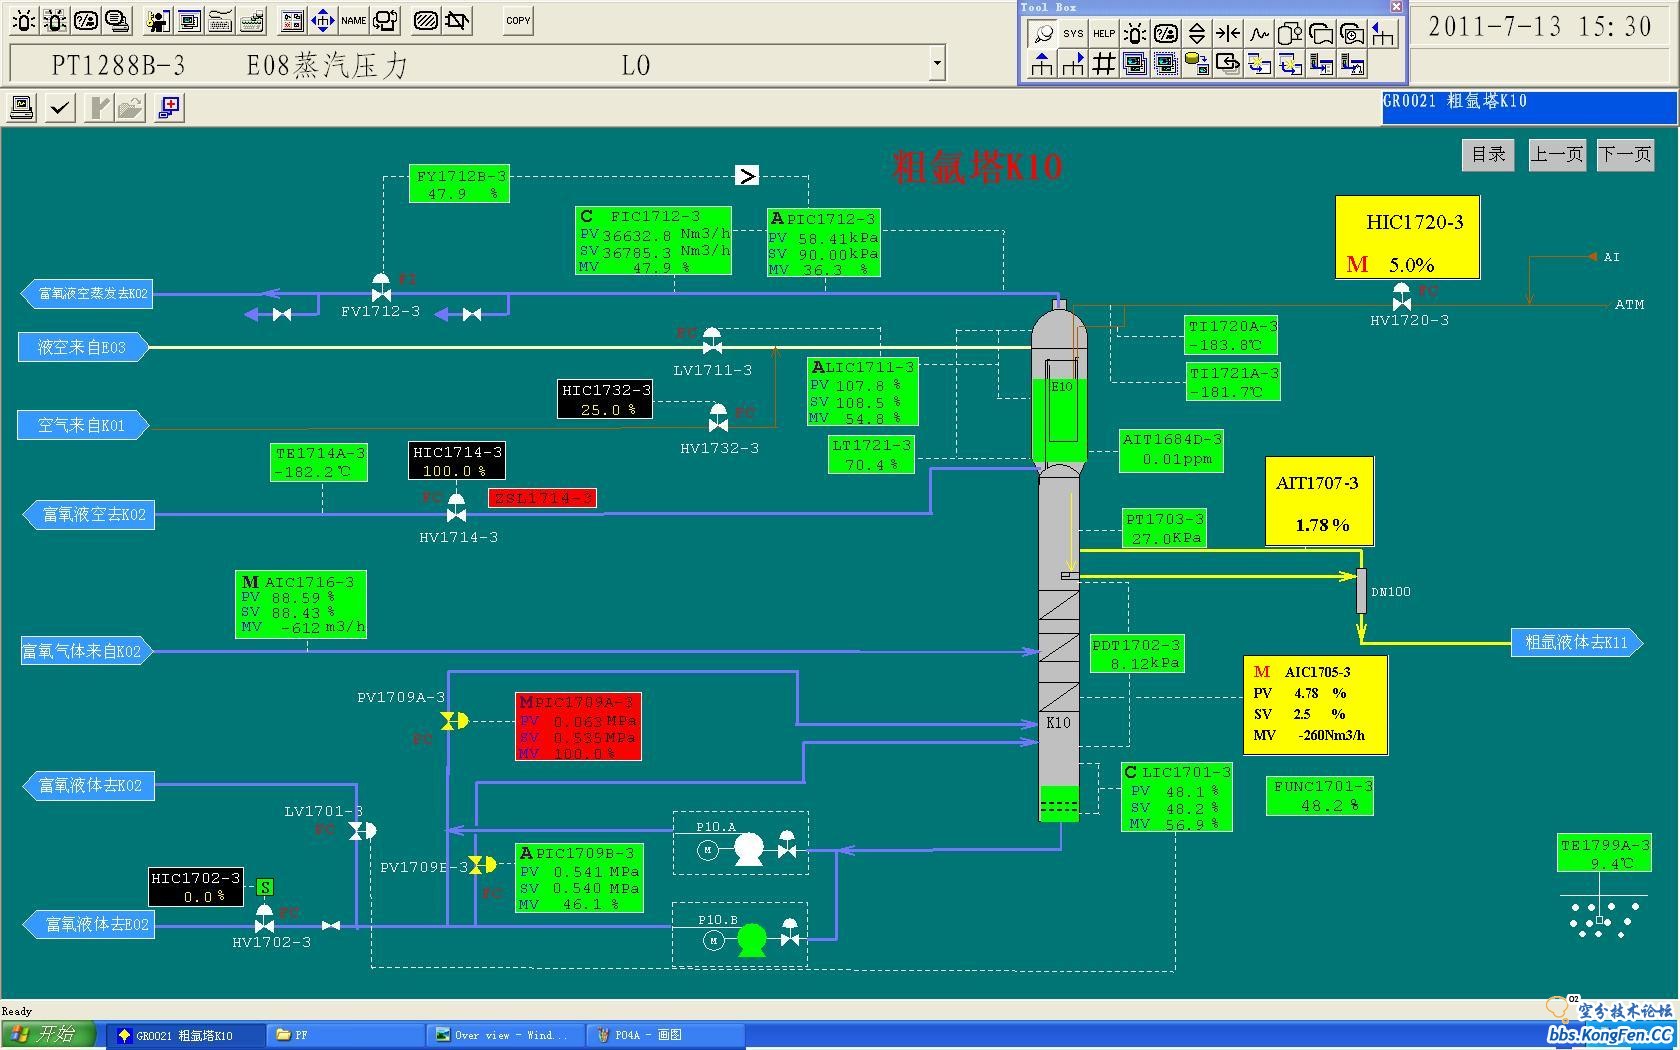The height and width of the screenshot is (1050, 1680).
Task: Click the blue four-arrow navigator icon
Action: [322, 20]
